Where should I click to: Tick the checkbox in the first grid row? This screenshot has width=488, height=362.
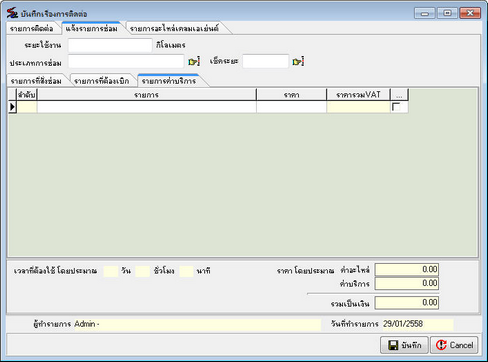coord(396,107)
